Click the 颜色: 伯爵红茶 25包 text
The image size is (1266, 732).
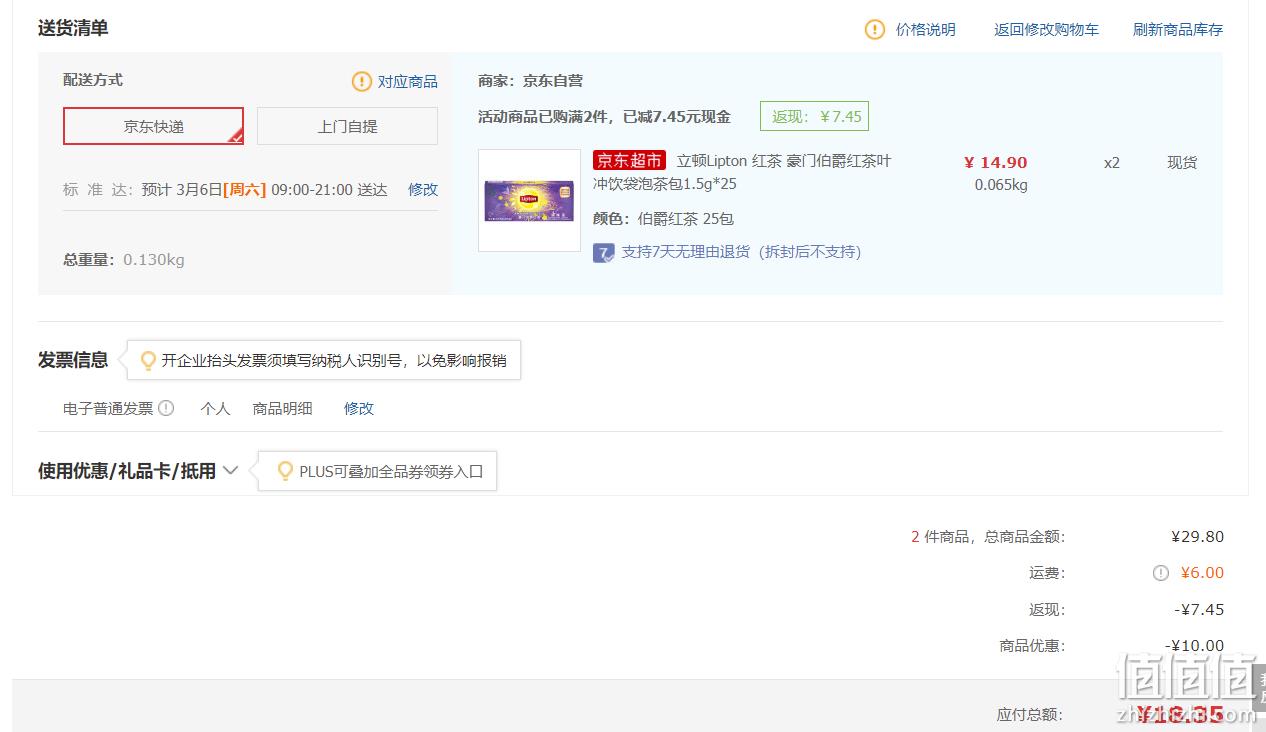pyautogui.click(x=663, y=219)
